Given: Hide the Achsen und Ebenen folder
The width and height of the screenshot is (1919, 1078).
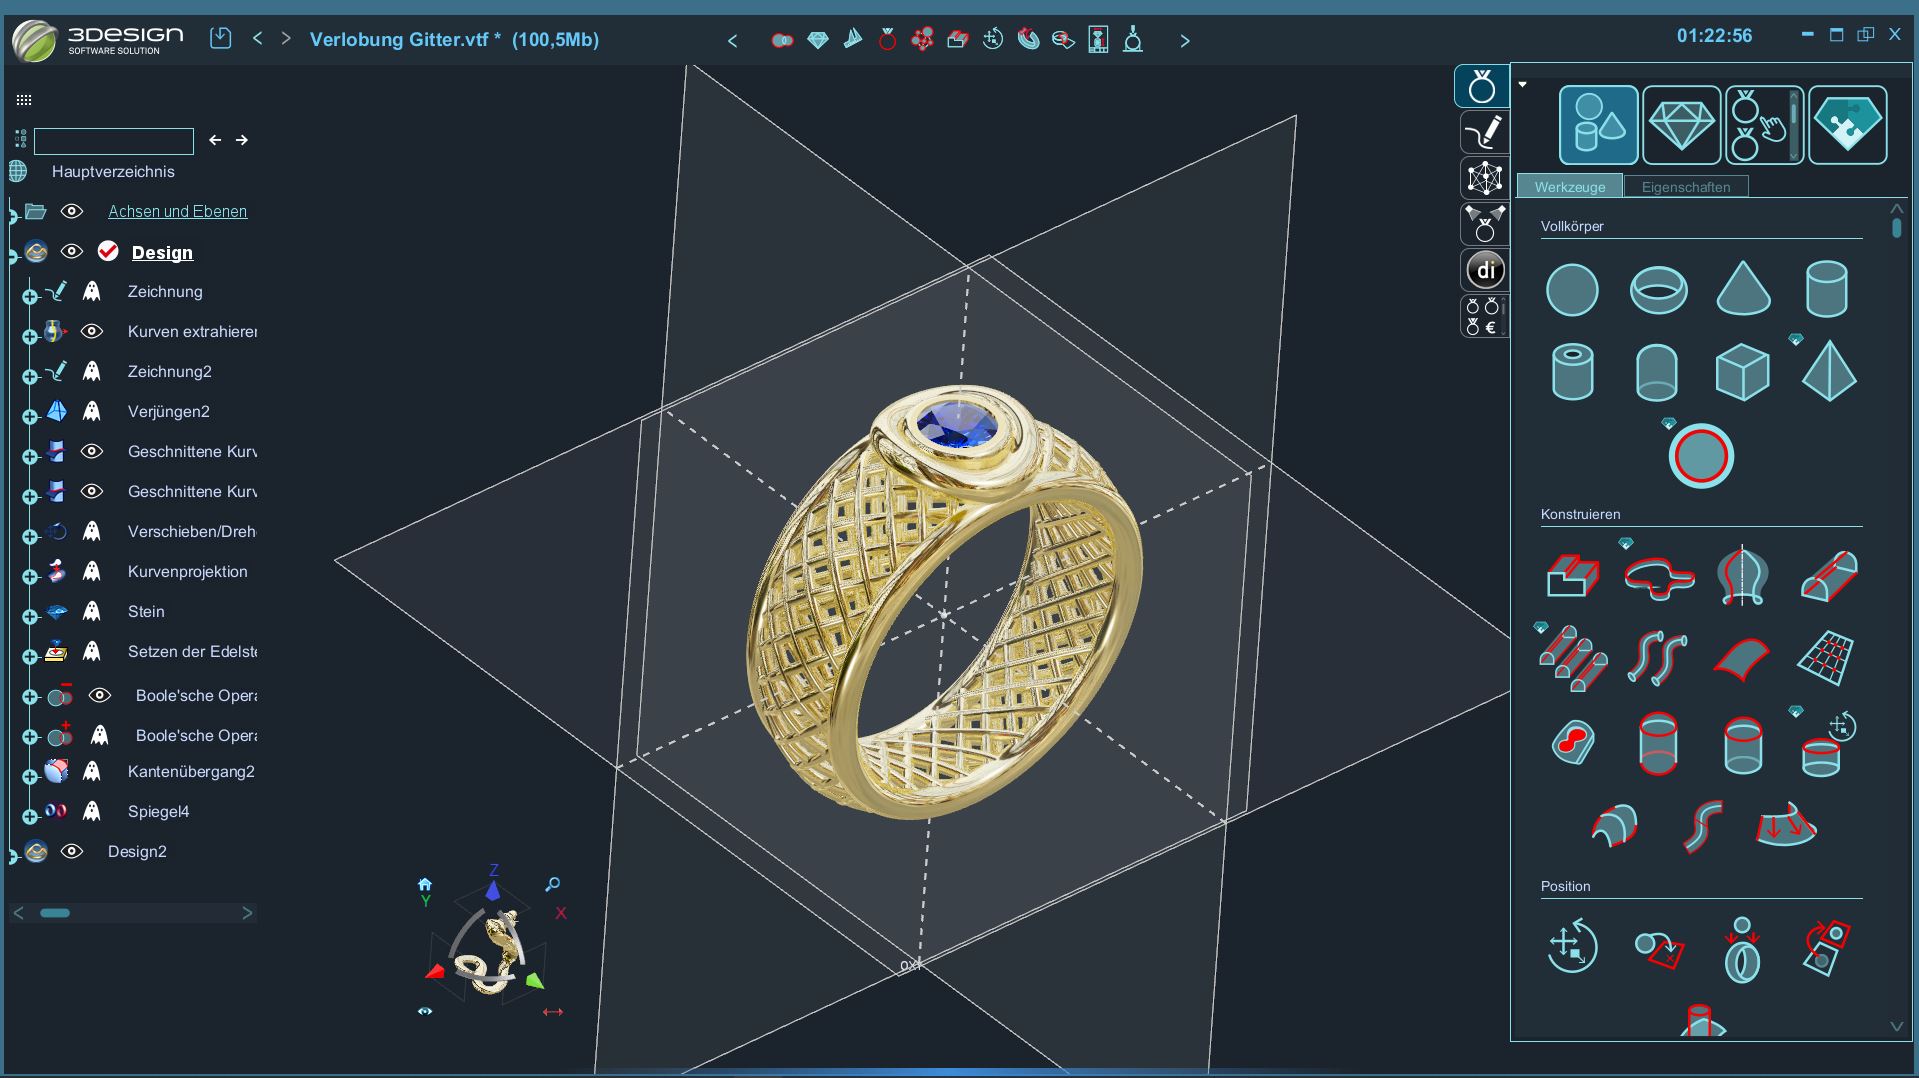Looking at the screenshot, I should tap(71, 211).
